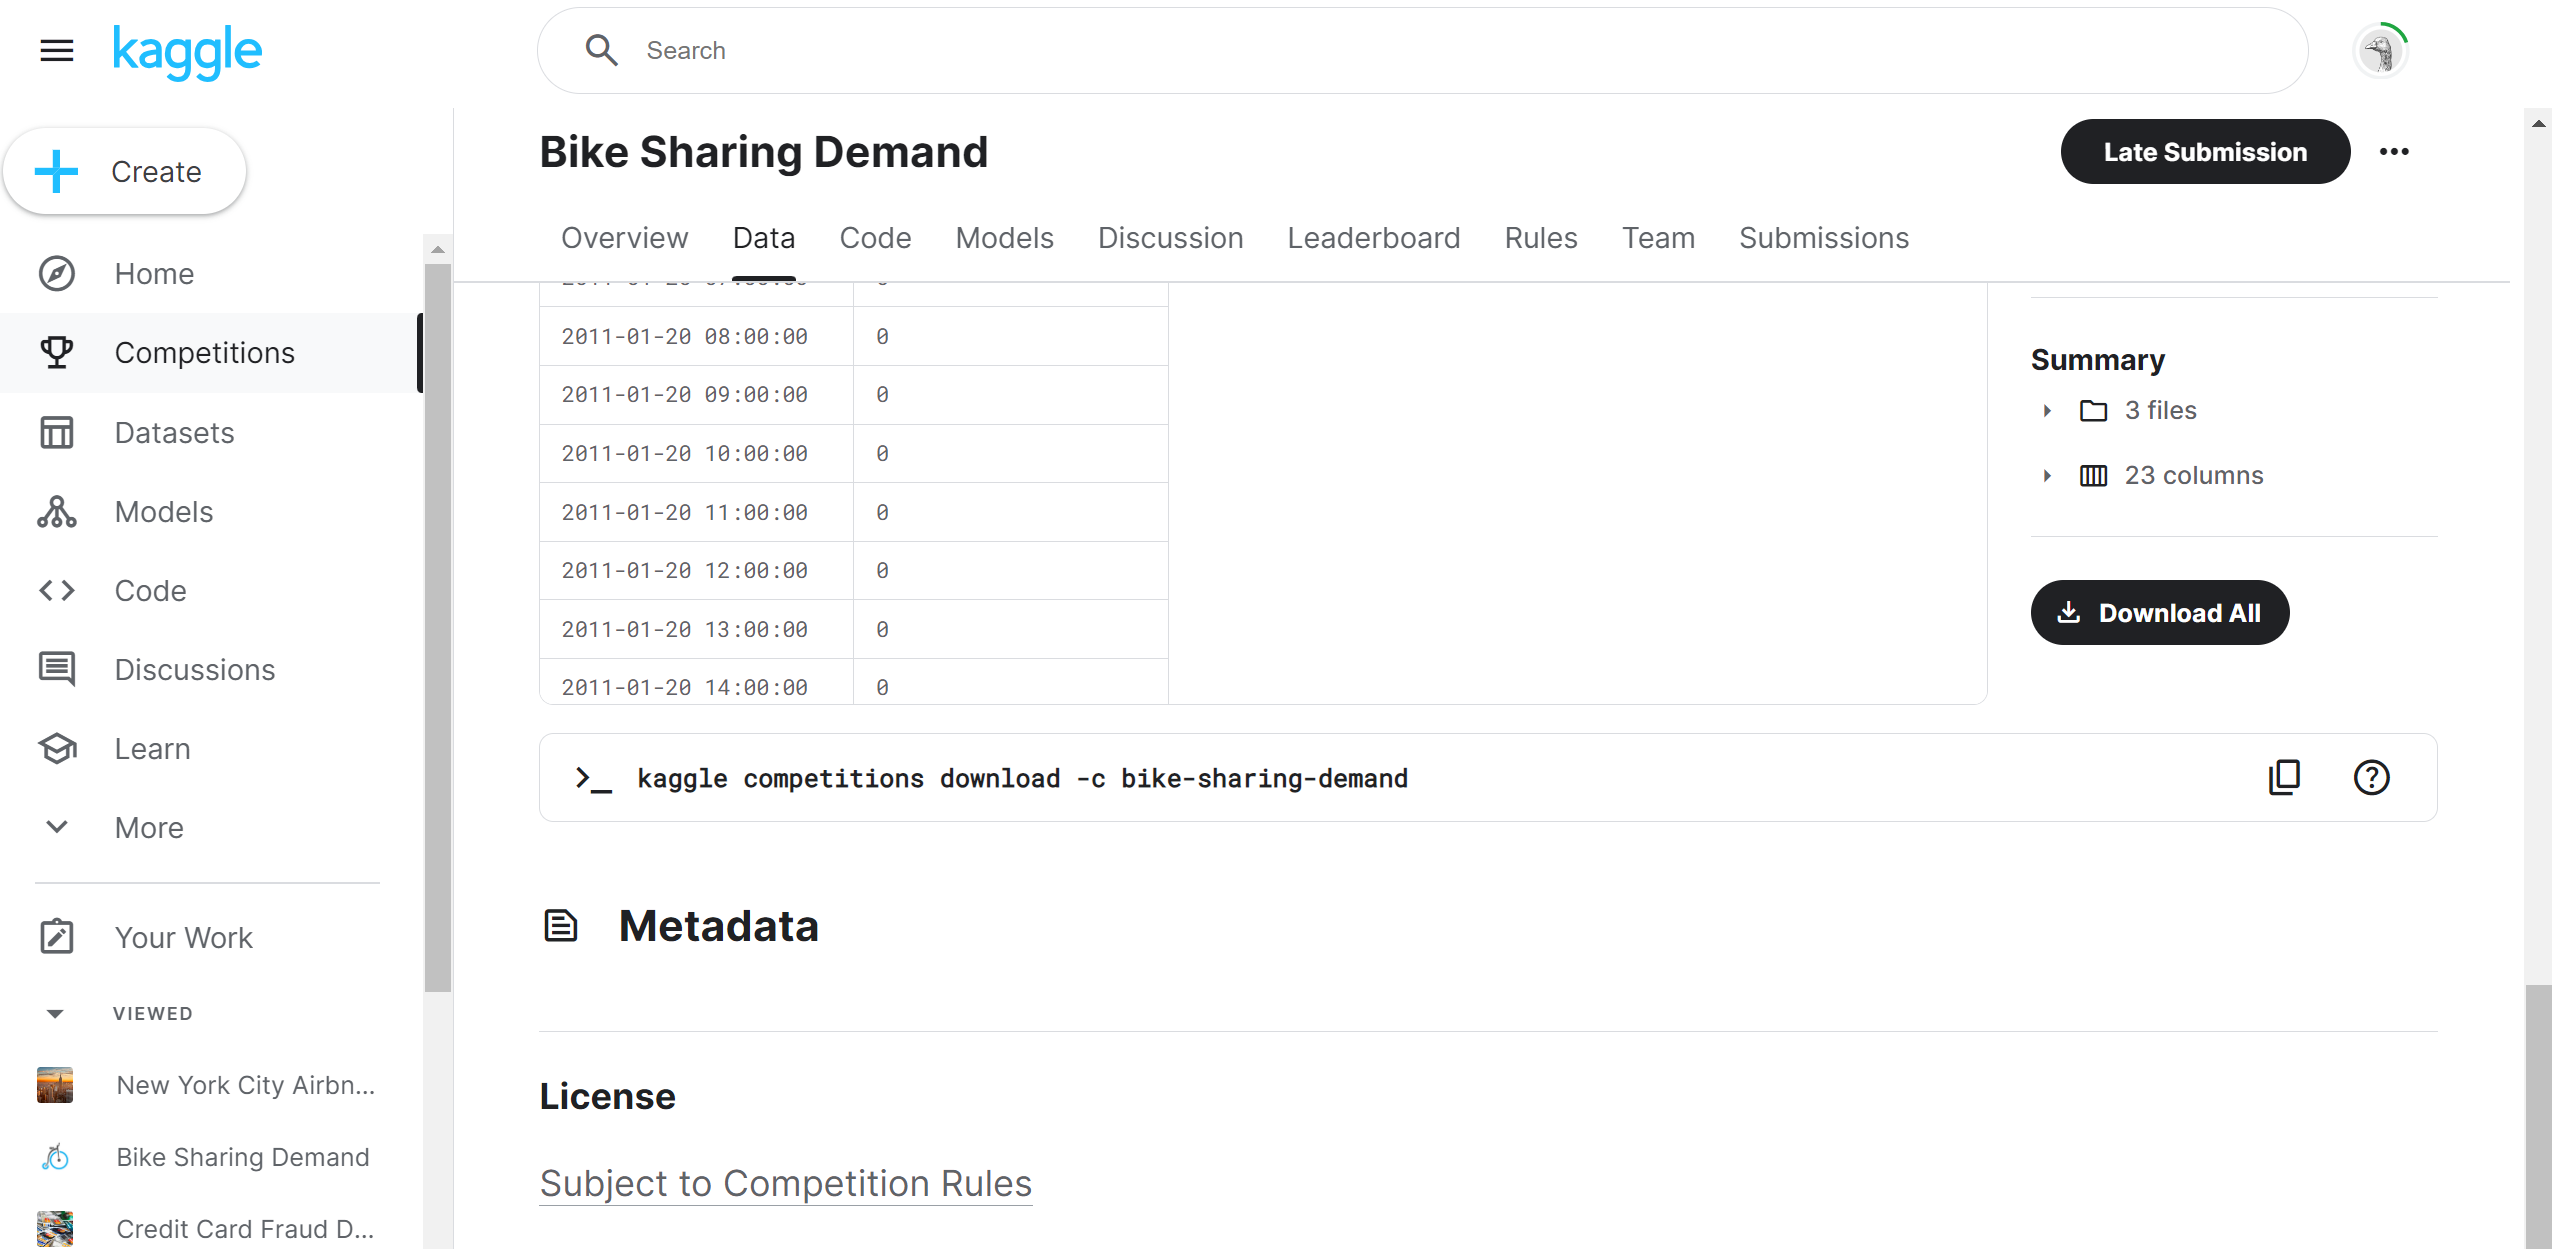Screen dimensions: 2552x1249
Task: Expand the More sidebar menu
Action: coord(149,828)
